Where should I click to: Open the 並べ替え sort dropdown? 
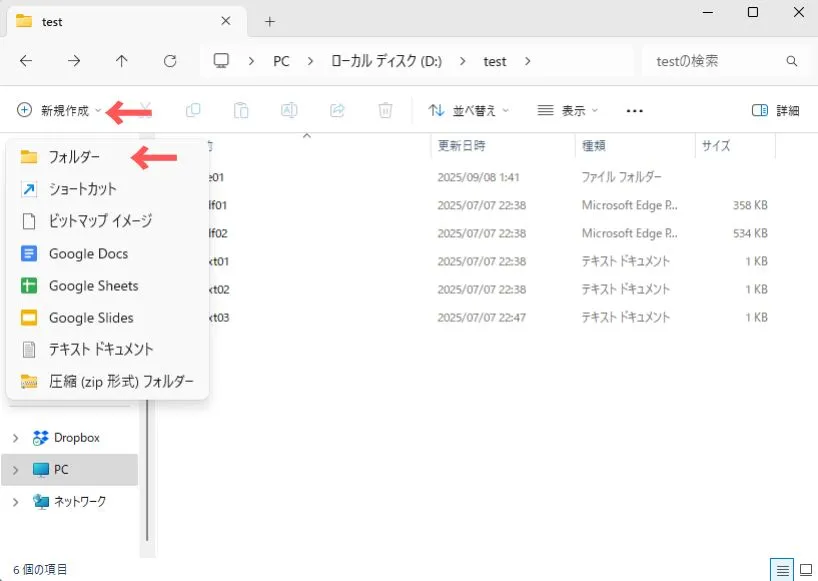(x=468, y=110)
